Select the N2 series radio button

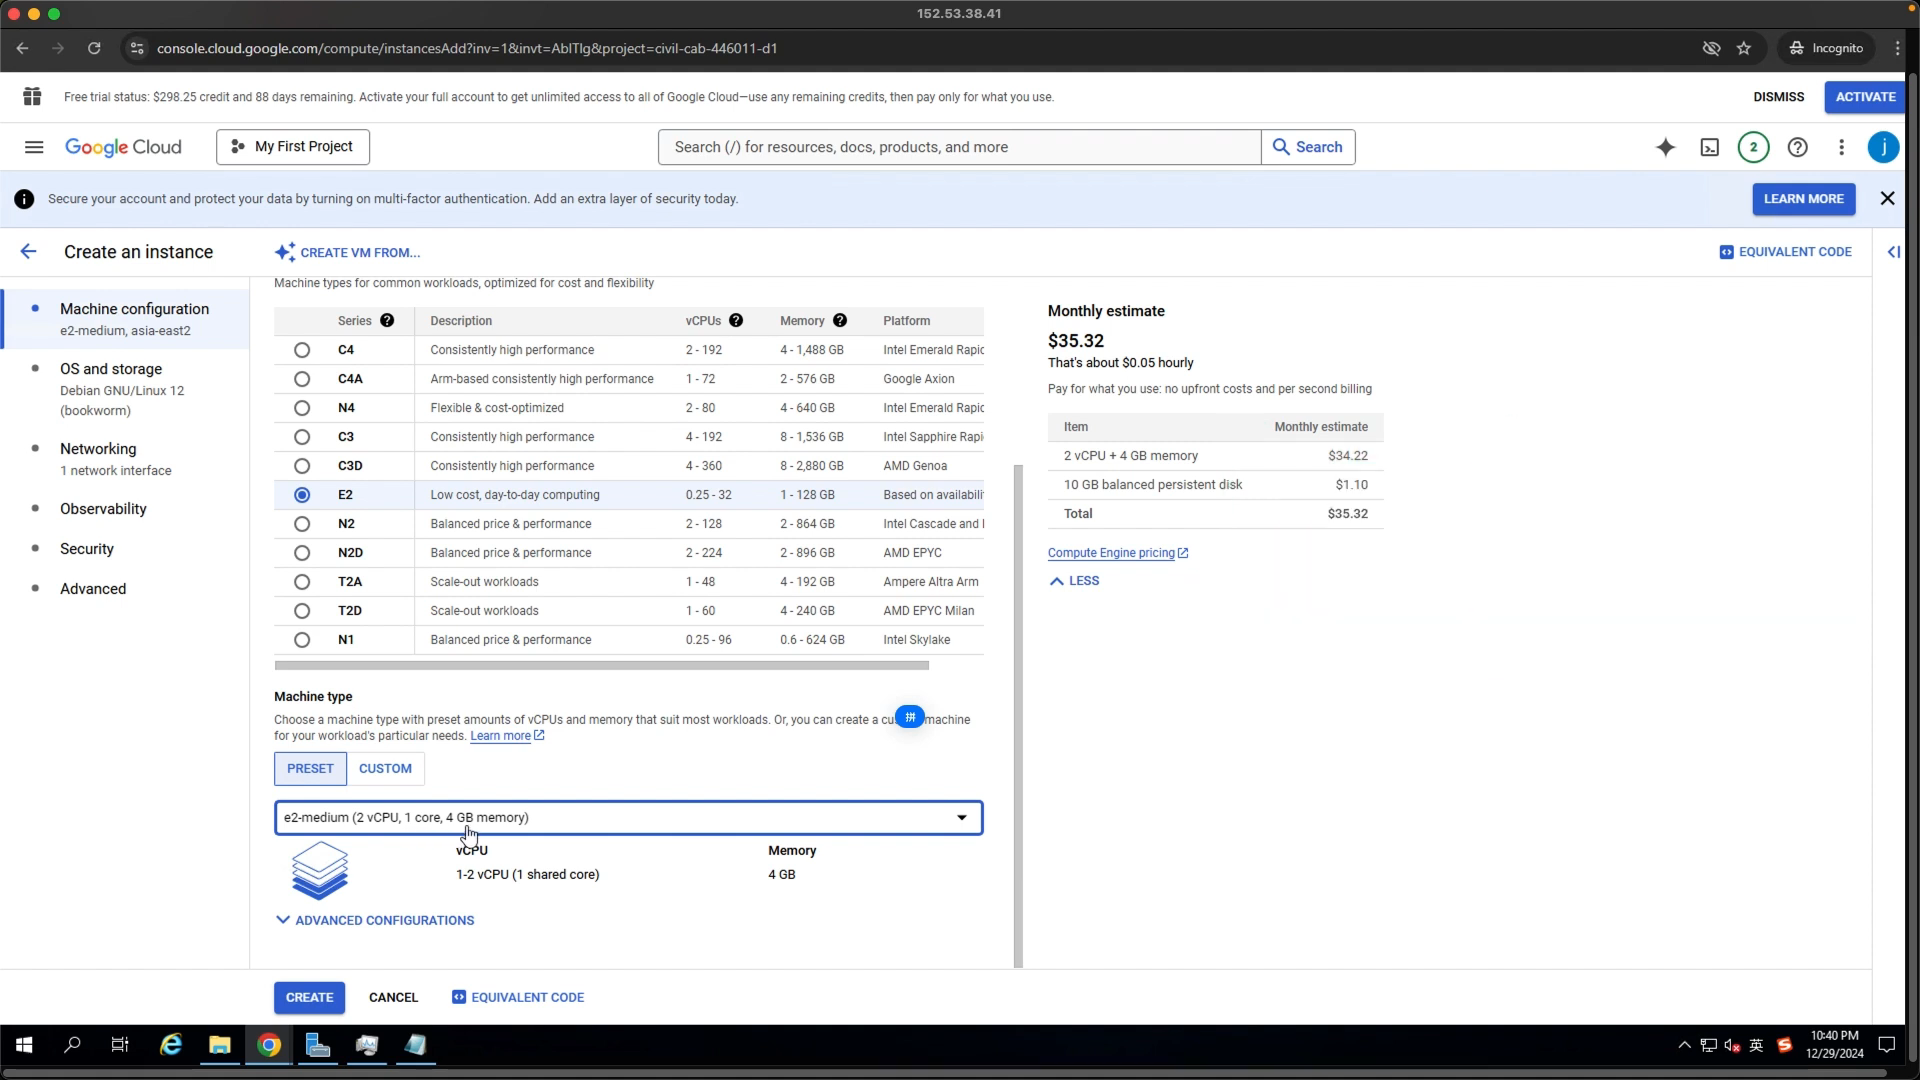302,524
